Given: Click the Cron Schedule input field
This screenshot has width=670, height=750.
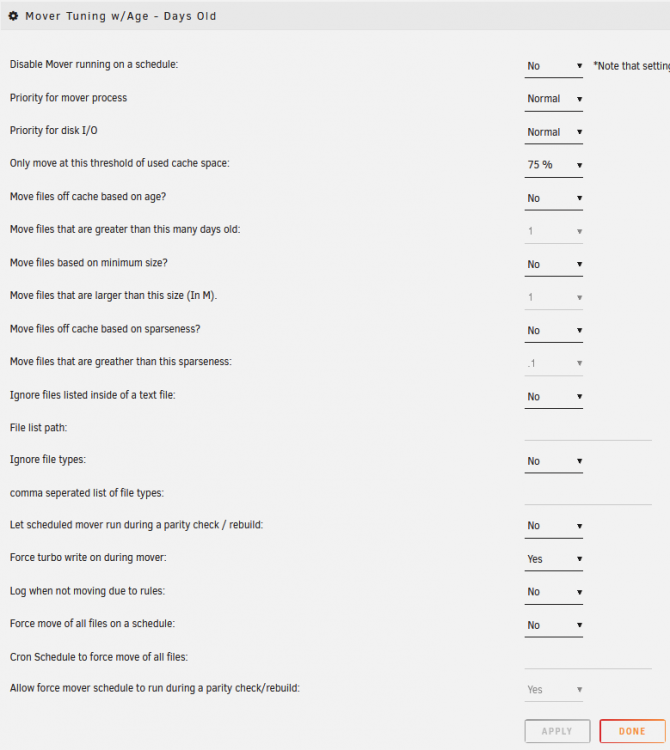Looking at the screenshot, I should 588,659.
